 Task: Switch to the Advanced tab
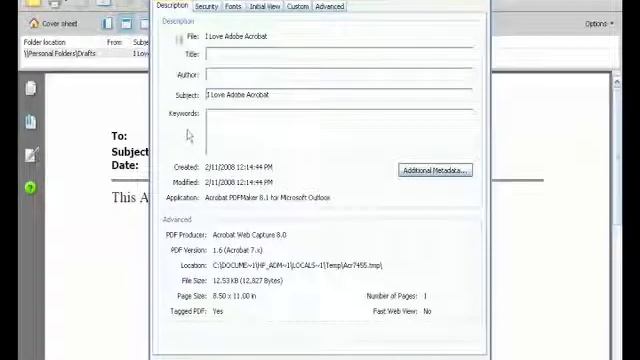[x=330, y=7]
